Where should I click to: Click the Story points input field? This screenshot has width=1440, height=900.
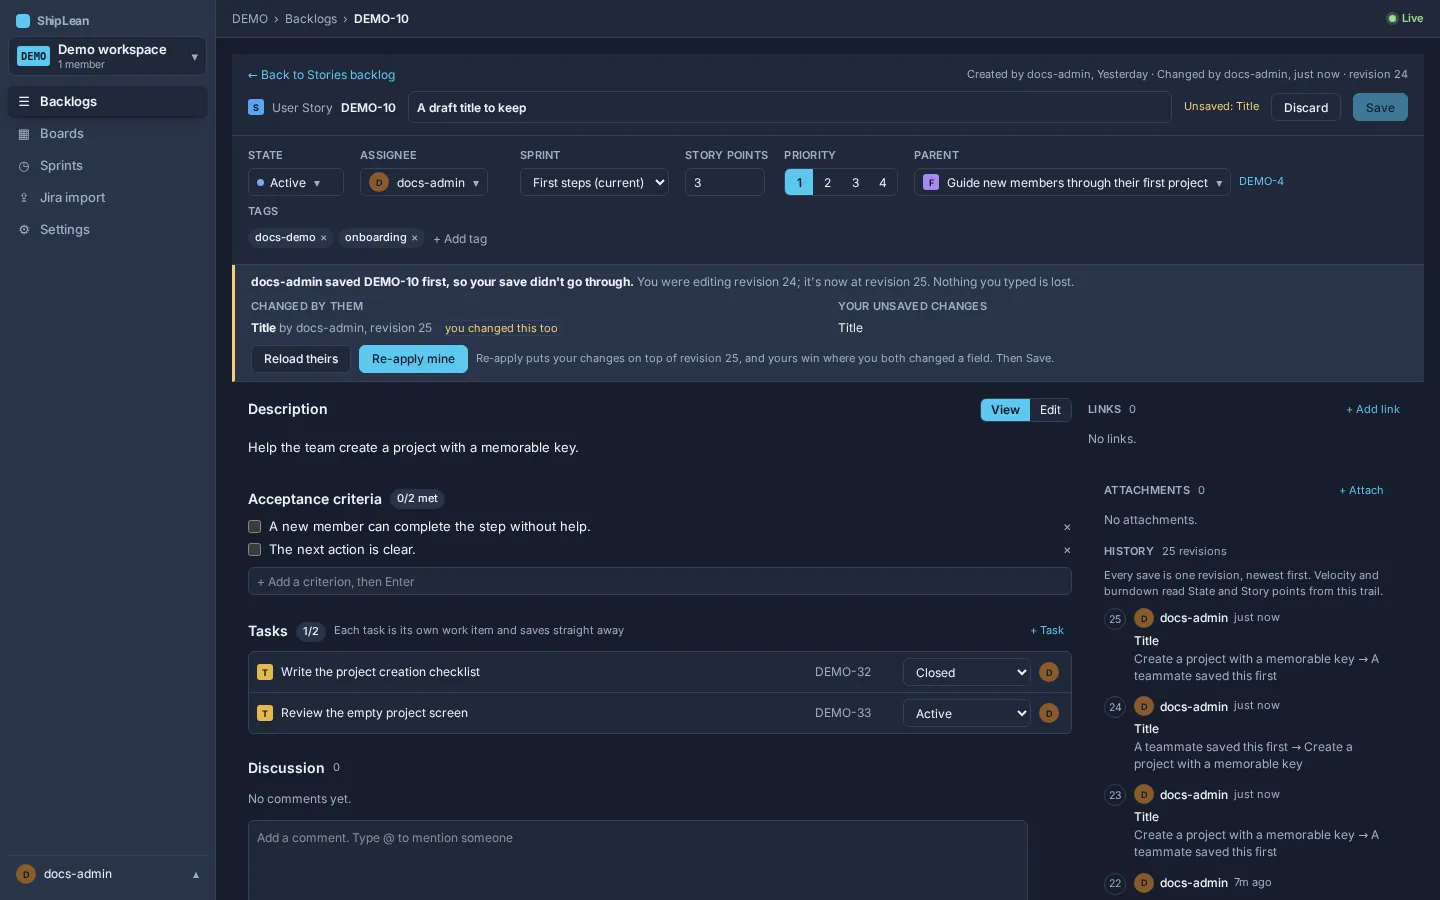[x=725, y=182]
